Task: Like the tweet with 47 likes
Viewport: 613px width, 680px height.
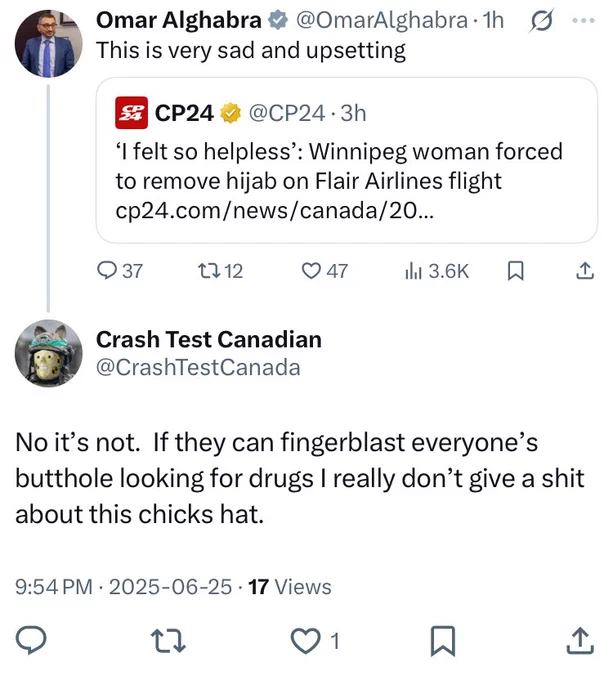Action: point(325,271)
